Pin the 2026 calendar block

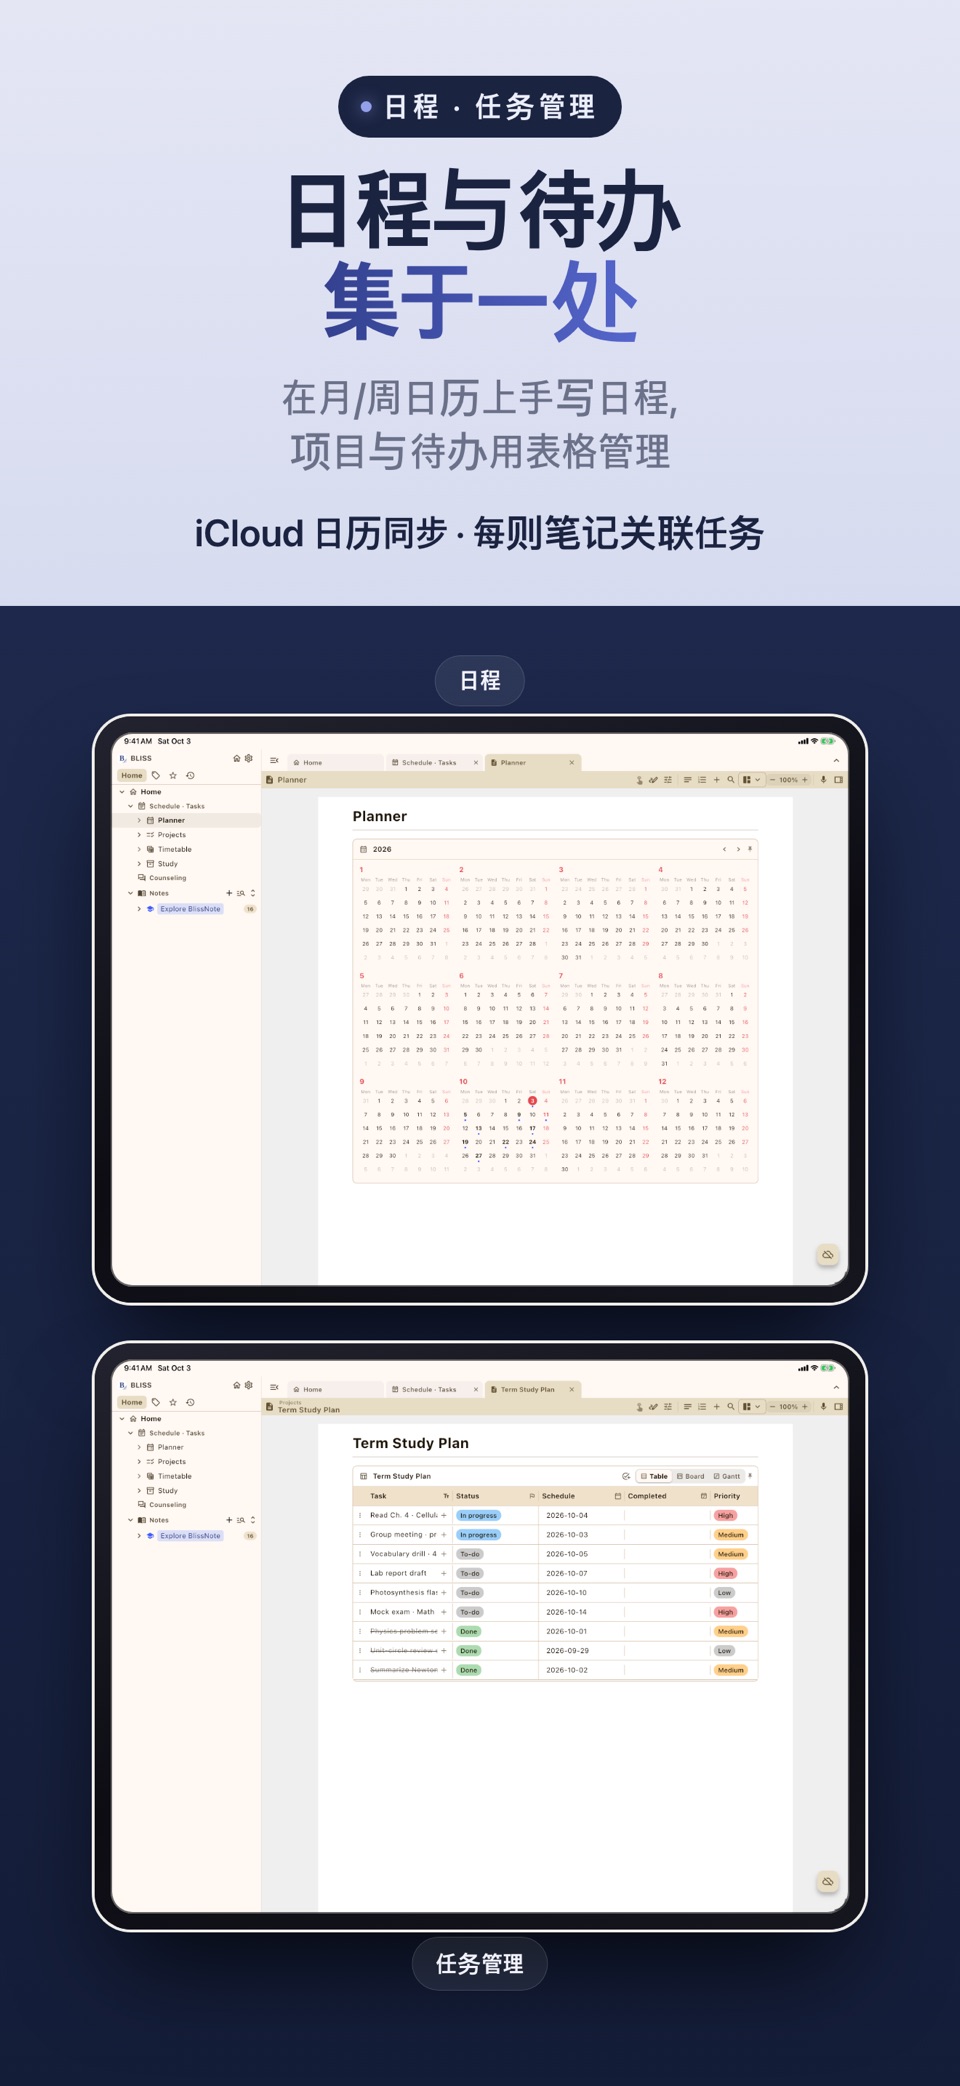tap(750, 849)
